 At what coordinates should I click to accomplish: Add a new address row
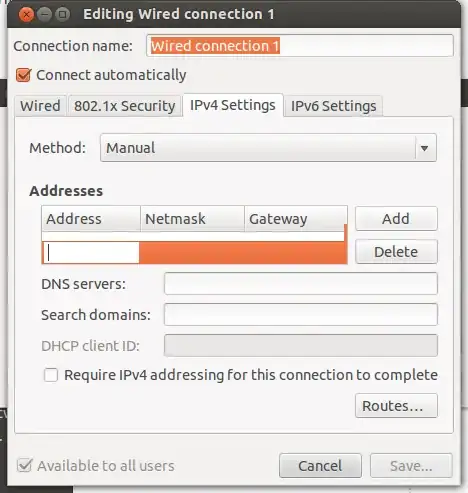click(x=396, y=219)
